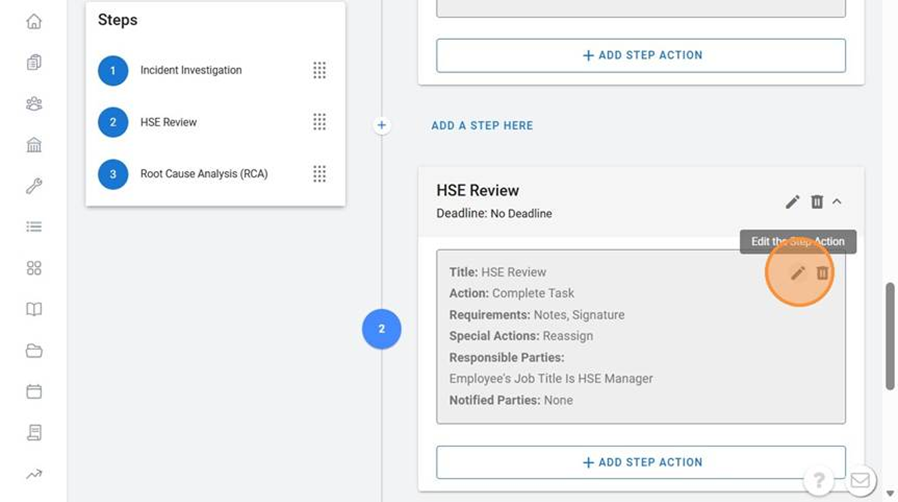Image resolution: width=898 pixels, height=502 pixels.
Task: Collapse the HSE Review step card
Action: [837, 202]
